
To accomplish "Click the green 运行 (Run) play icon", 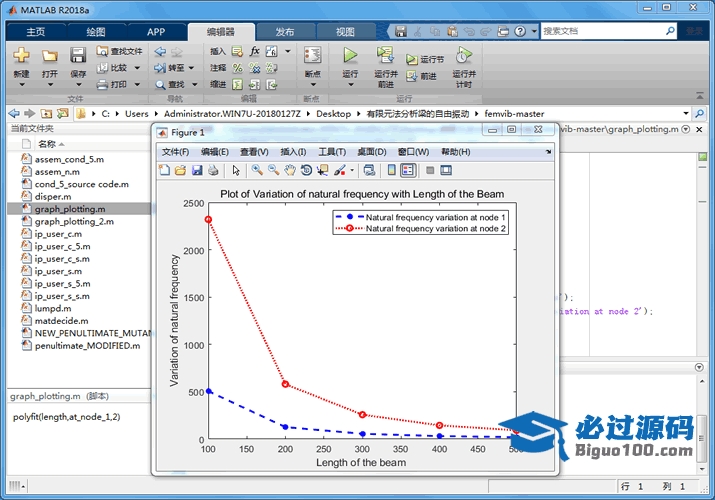I will (350, 55).
